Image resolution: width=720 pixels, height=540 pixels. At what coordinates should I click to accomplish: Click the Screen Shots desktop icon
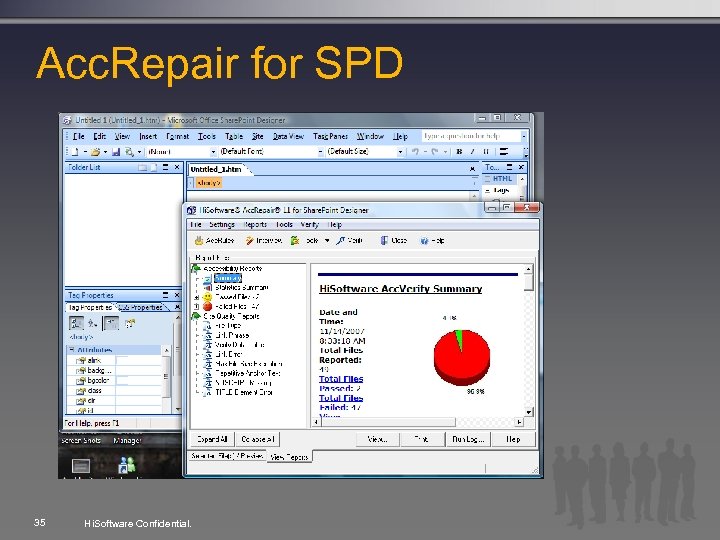click(81, 466)
